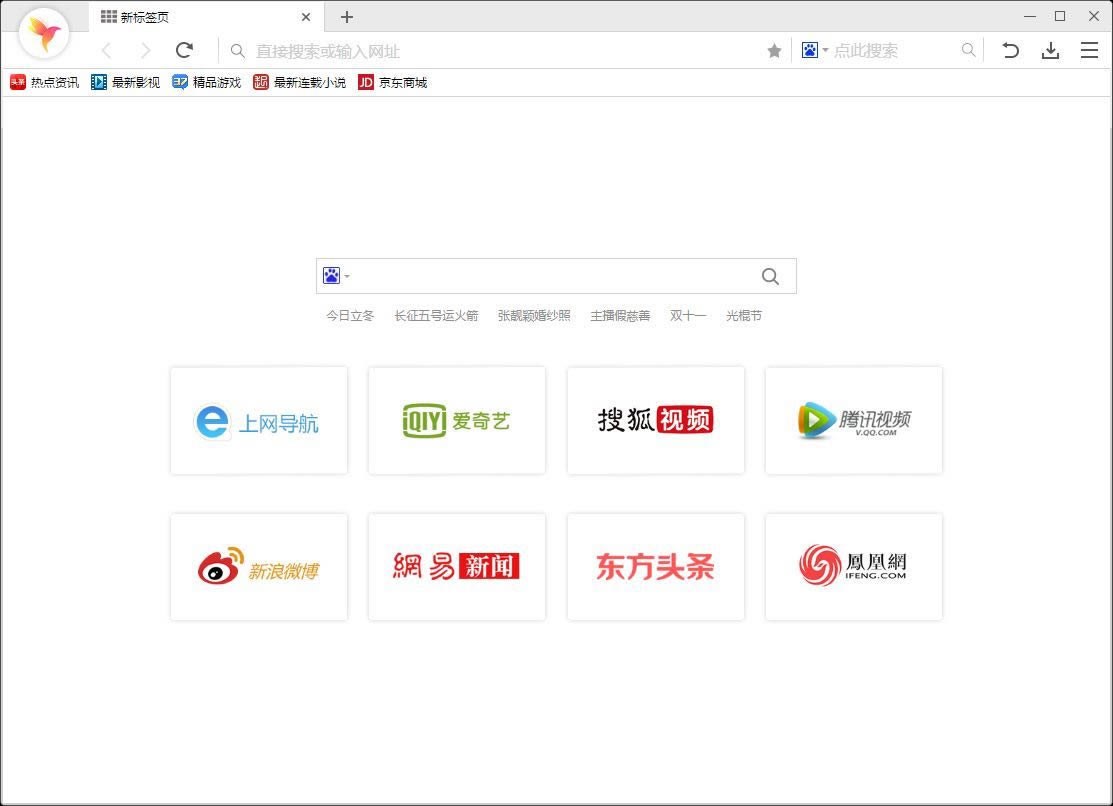
Task: Open the downloads icon in toolbar
Action: pos(1050,50)
